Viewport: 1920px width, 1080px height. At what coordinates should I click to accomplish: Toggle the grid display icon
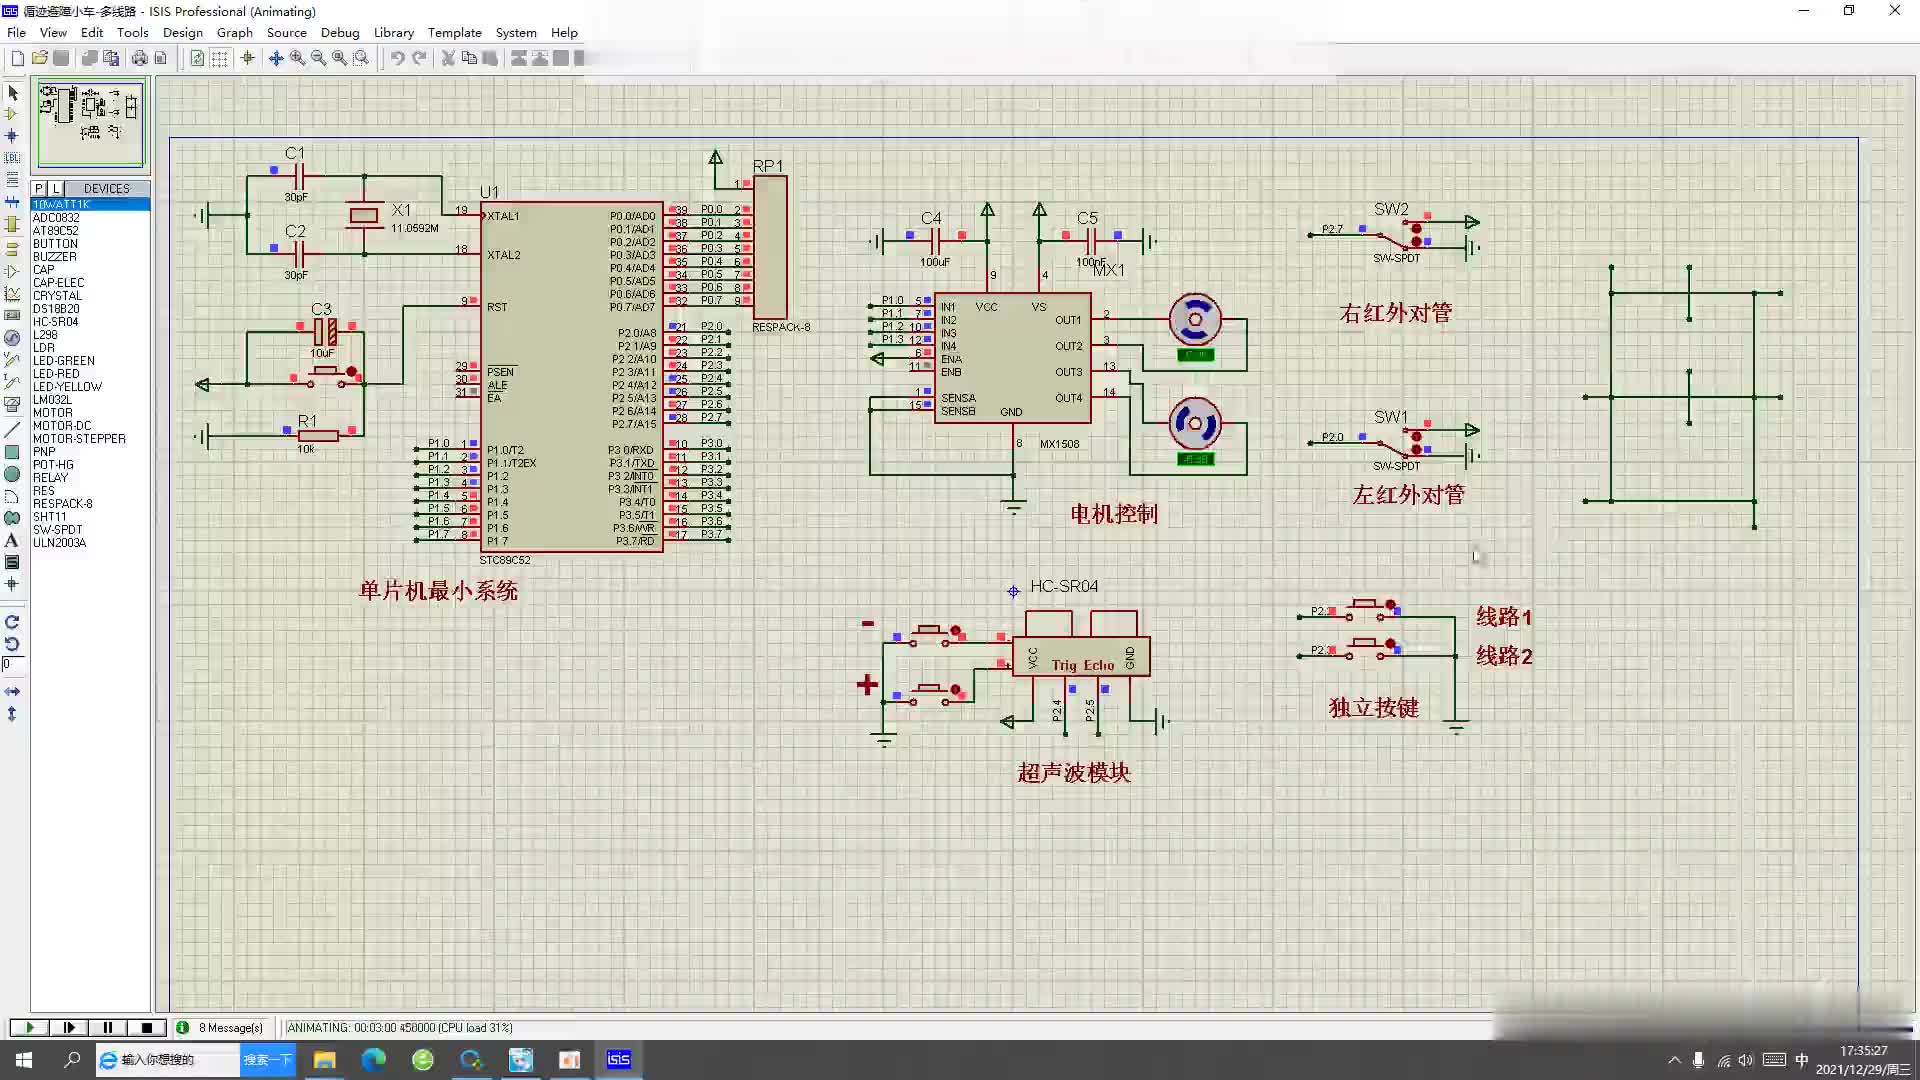219,58
